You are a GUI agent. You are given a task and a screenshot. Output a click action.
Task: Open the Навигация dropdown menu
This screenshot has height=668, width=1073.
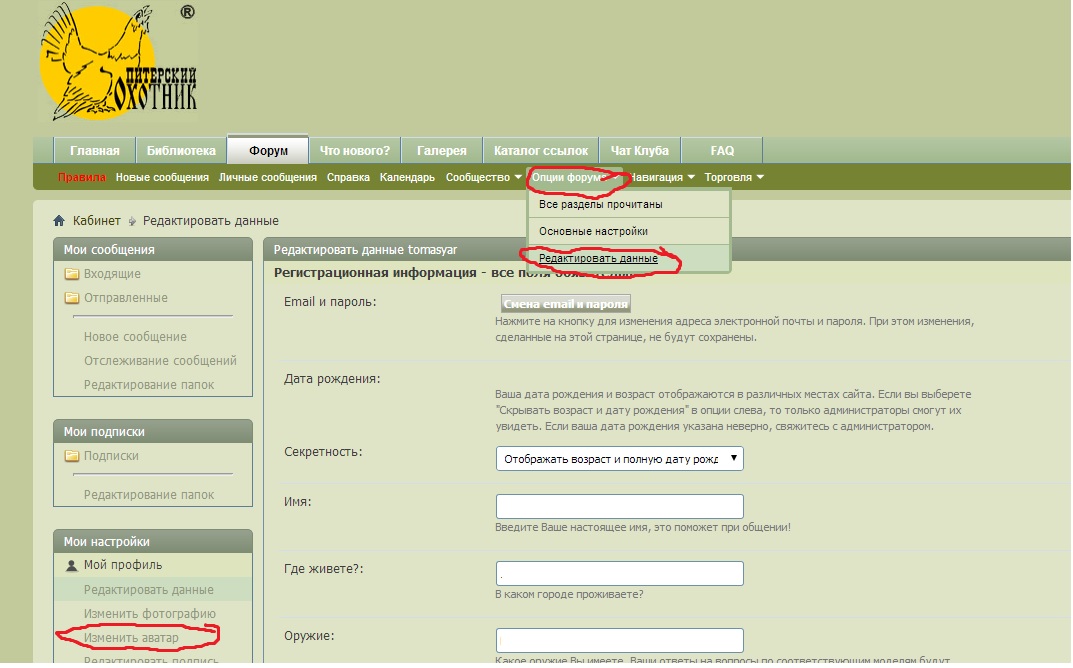click(662, 178)
